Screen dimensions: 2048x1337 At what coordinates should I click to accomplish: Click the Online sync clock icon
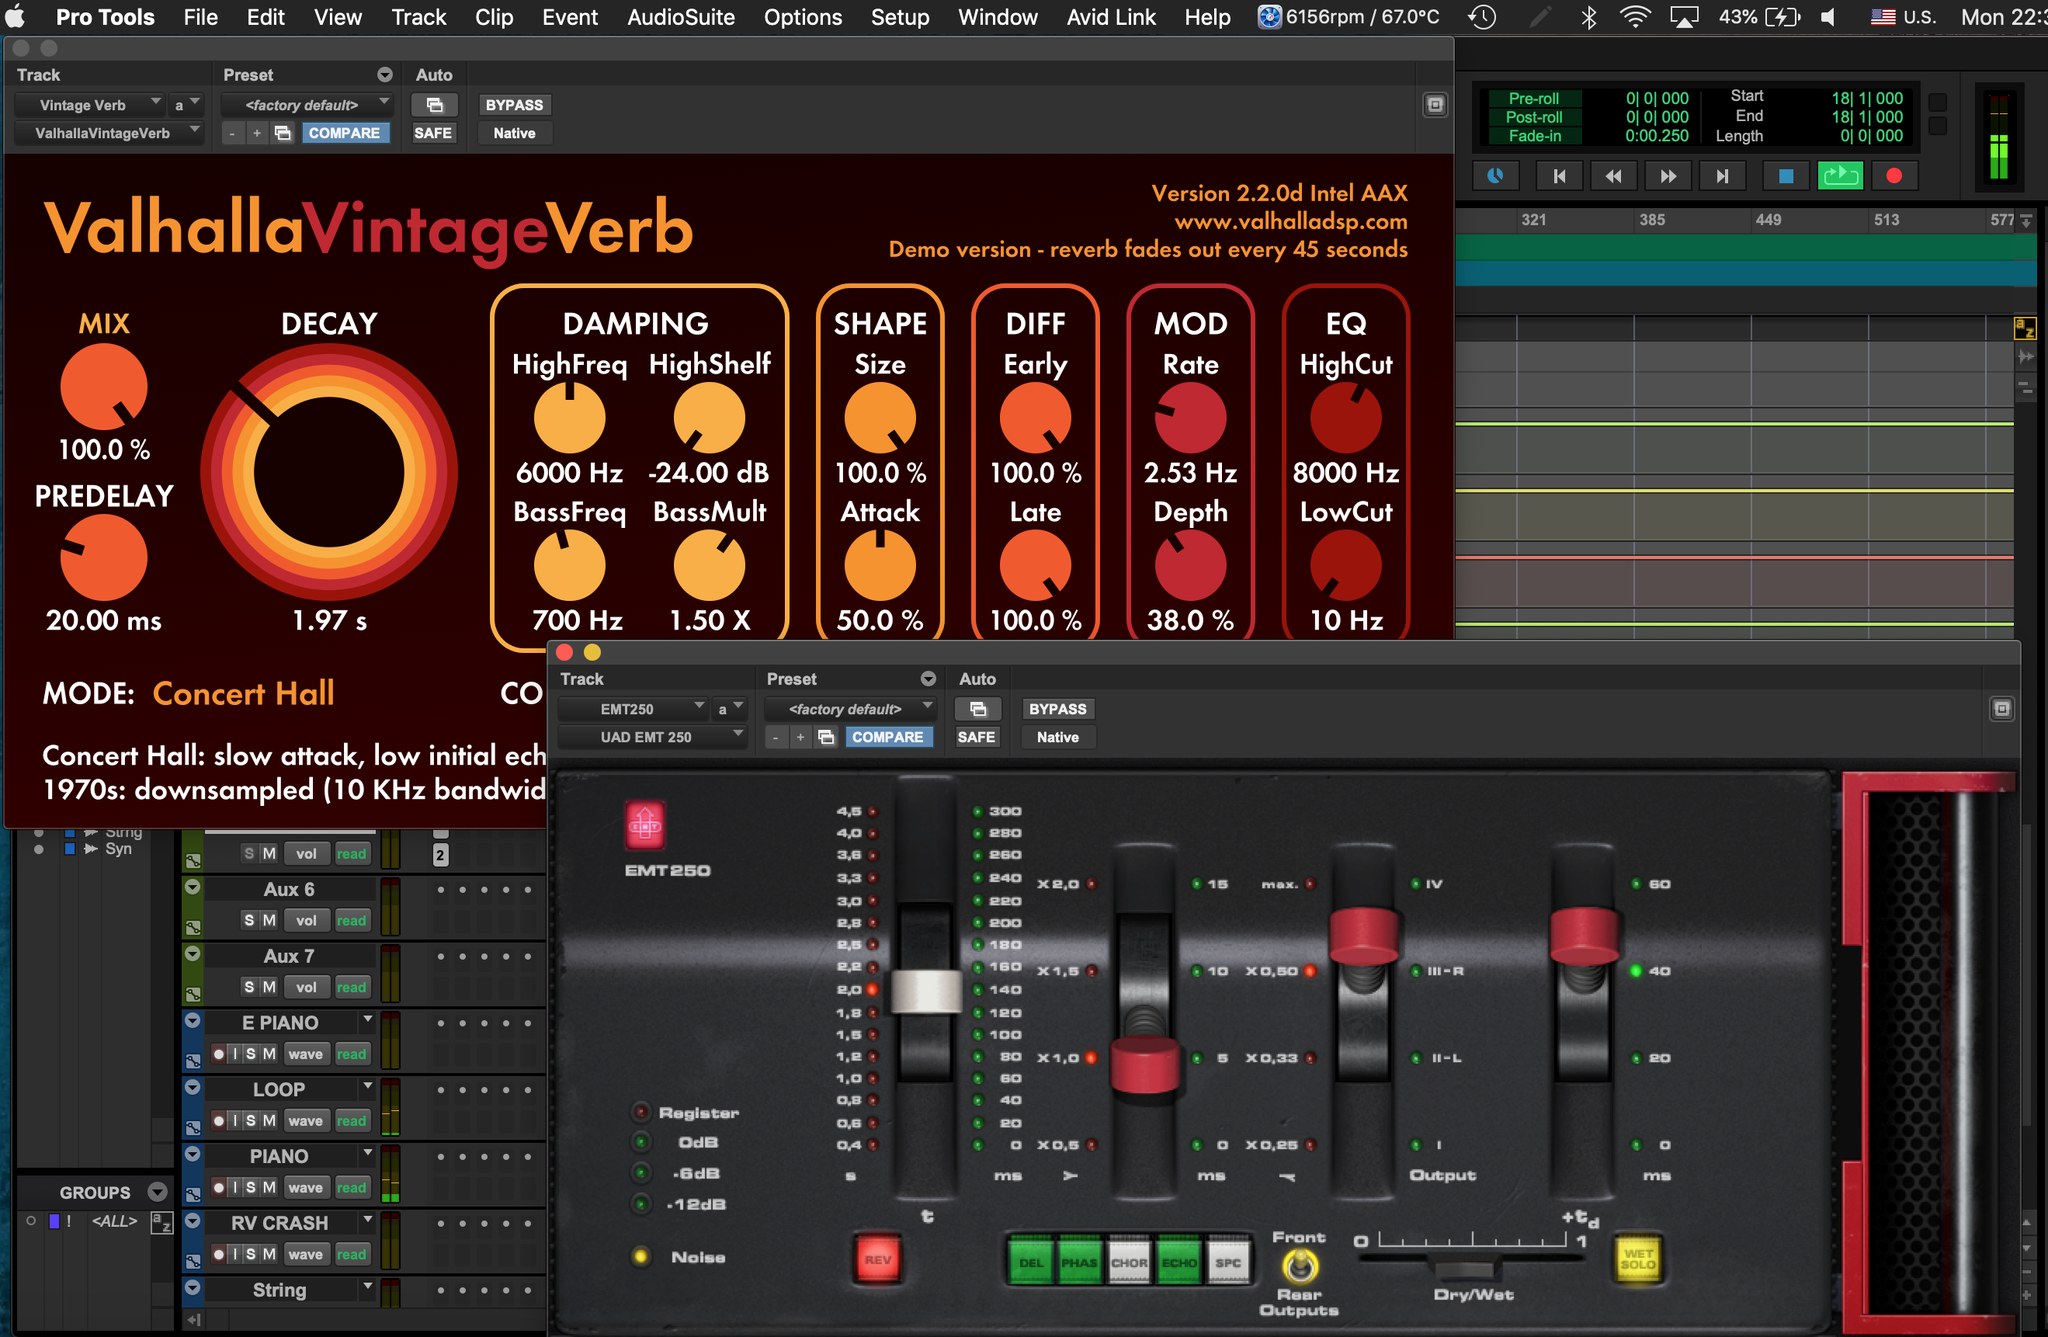click(1496, 176)
